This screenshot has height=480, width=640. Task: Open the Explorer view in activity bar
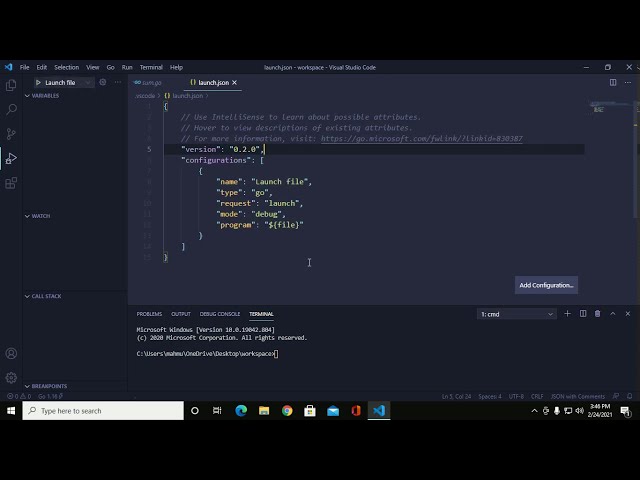pyautogui.click(x=11, y=85)
